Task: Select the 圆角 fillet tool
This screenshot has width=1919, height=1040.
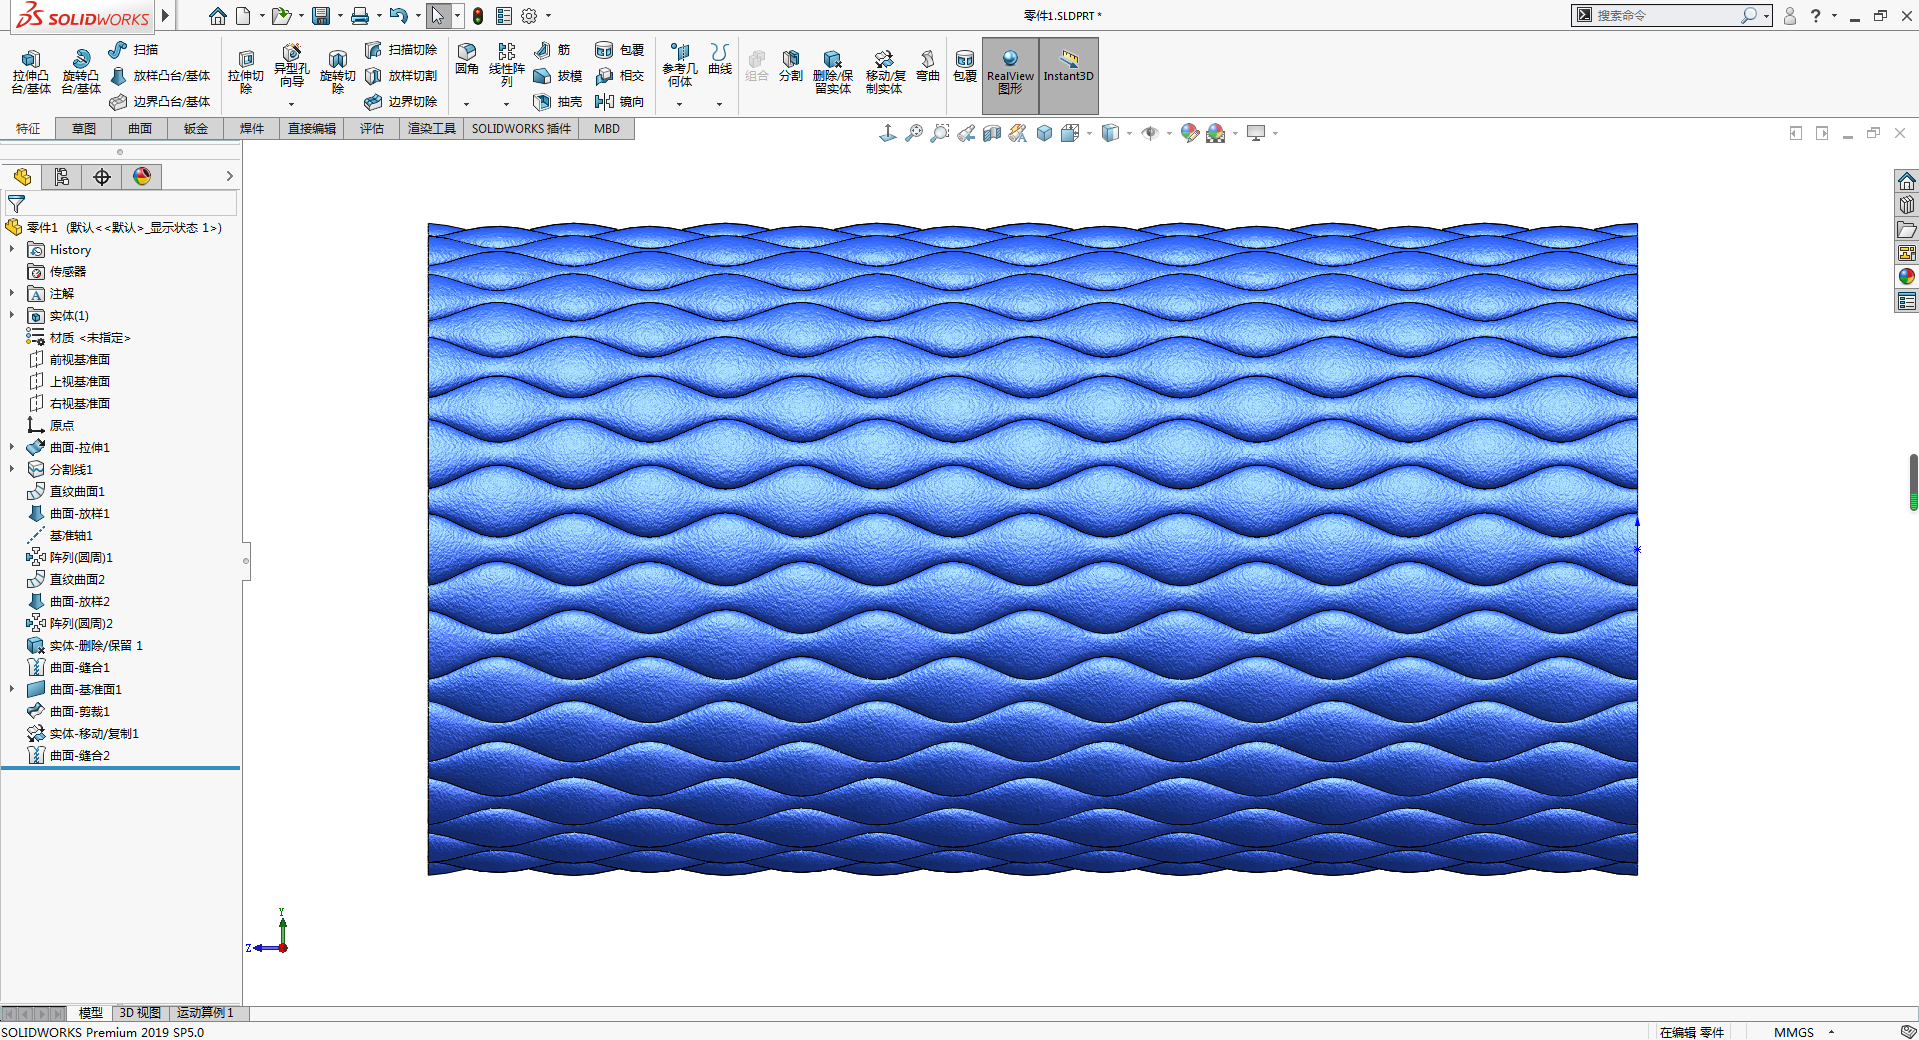Action: pos(467,59)
